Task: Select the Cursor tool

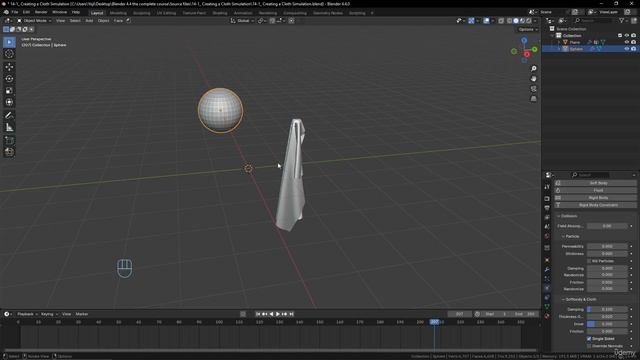Action: click(x=9, y=54)
